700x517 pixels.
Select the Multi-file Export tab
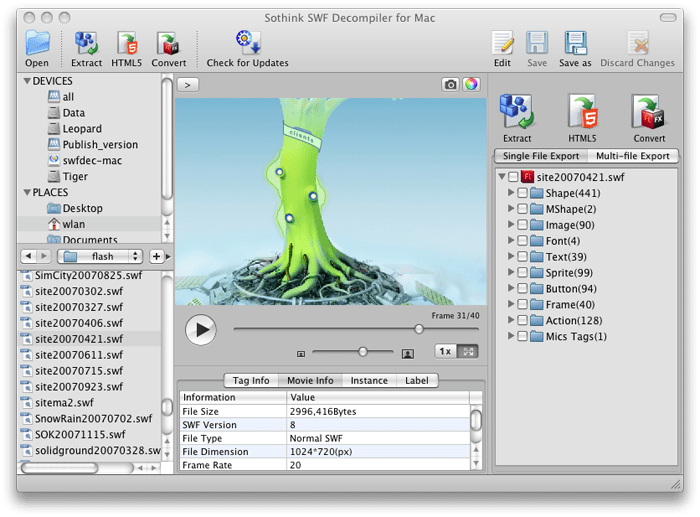coord(633,156)
